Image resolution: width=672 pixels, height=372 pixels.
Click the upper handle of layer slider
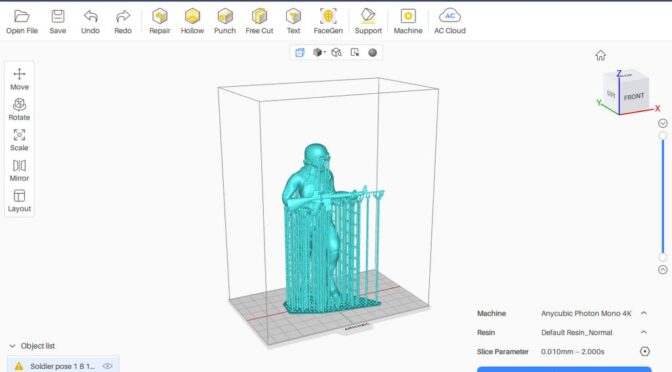click(x=663, y=136)
